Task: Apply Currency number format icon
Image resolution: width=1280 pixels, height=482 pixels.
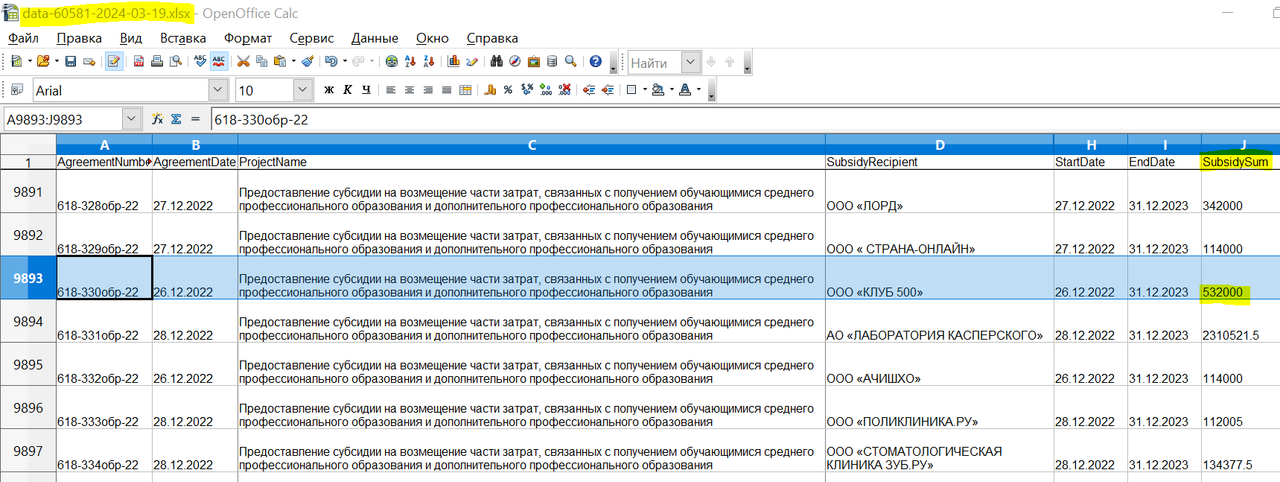Action: (x=490, y=90)
